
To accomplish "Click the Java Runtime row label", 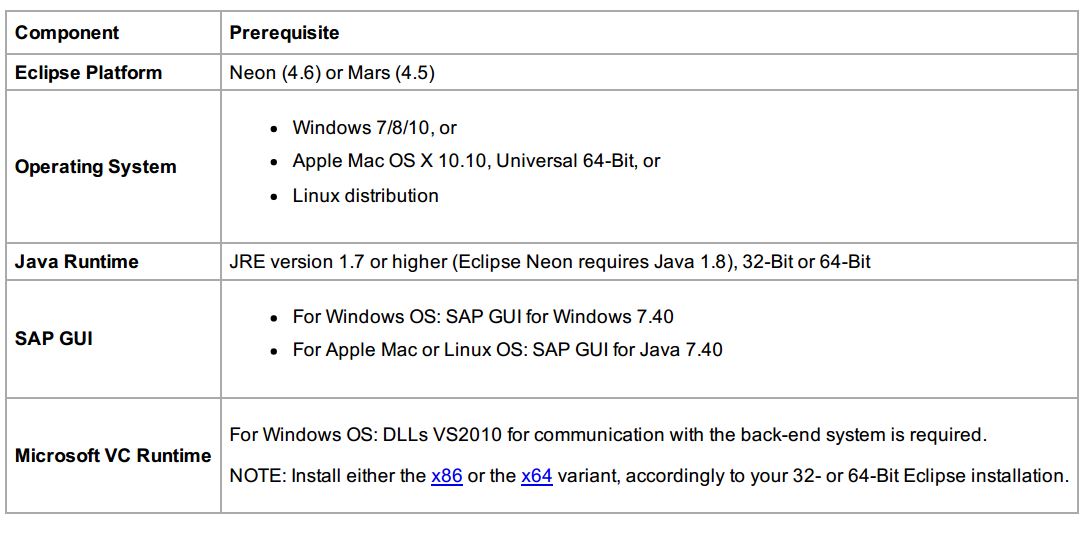I will click(x=77, y=262).
